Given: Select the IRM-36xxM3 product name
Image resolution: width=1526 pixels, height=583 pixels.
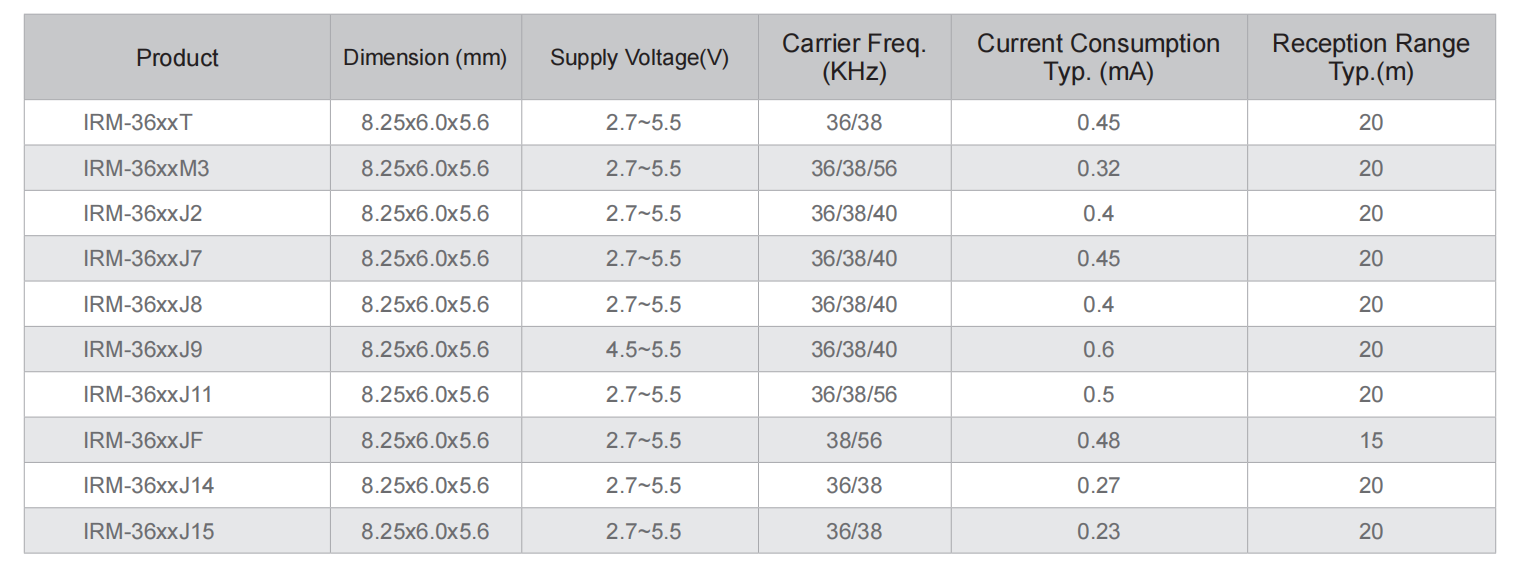Looking at the screenshot, I should [146, 168].
